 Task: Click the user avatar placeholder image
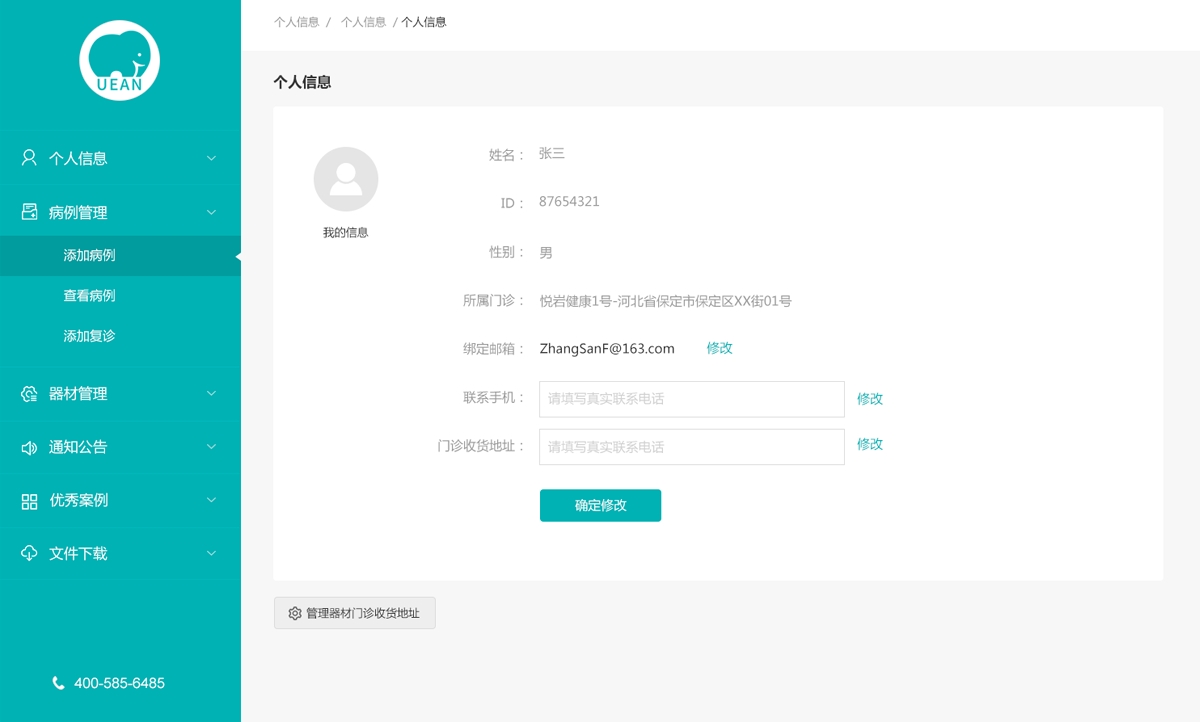[346, 179]
